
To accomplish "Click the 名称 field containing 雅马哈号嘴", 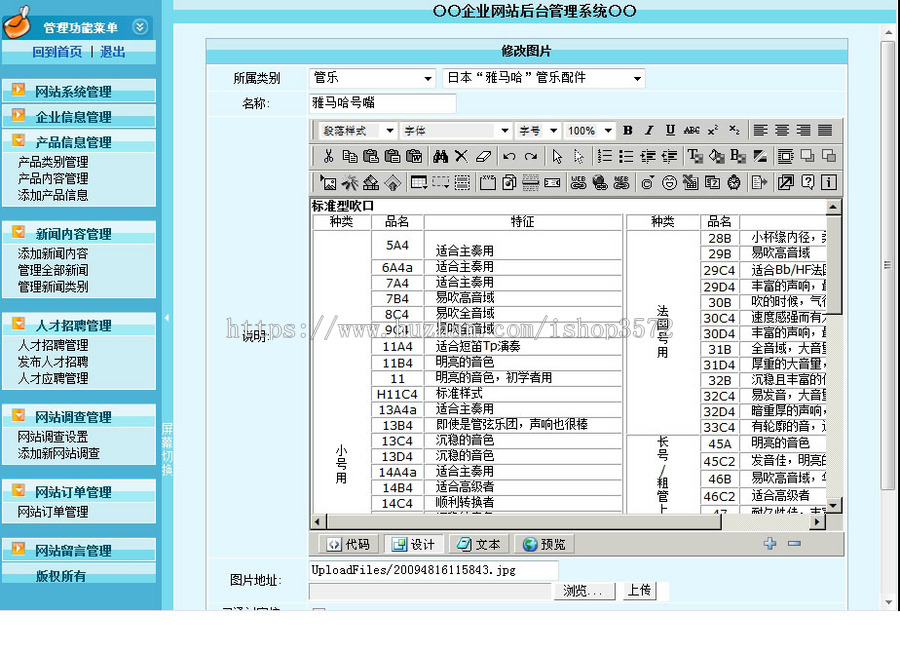I will pos(382,103).
